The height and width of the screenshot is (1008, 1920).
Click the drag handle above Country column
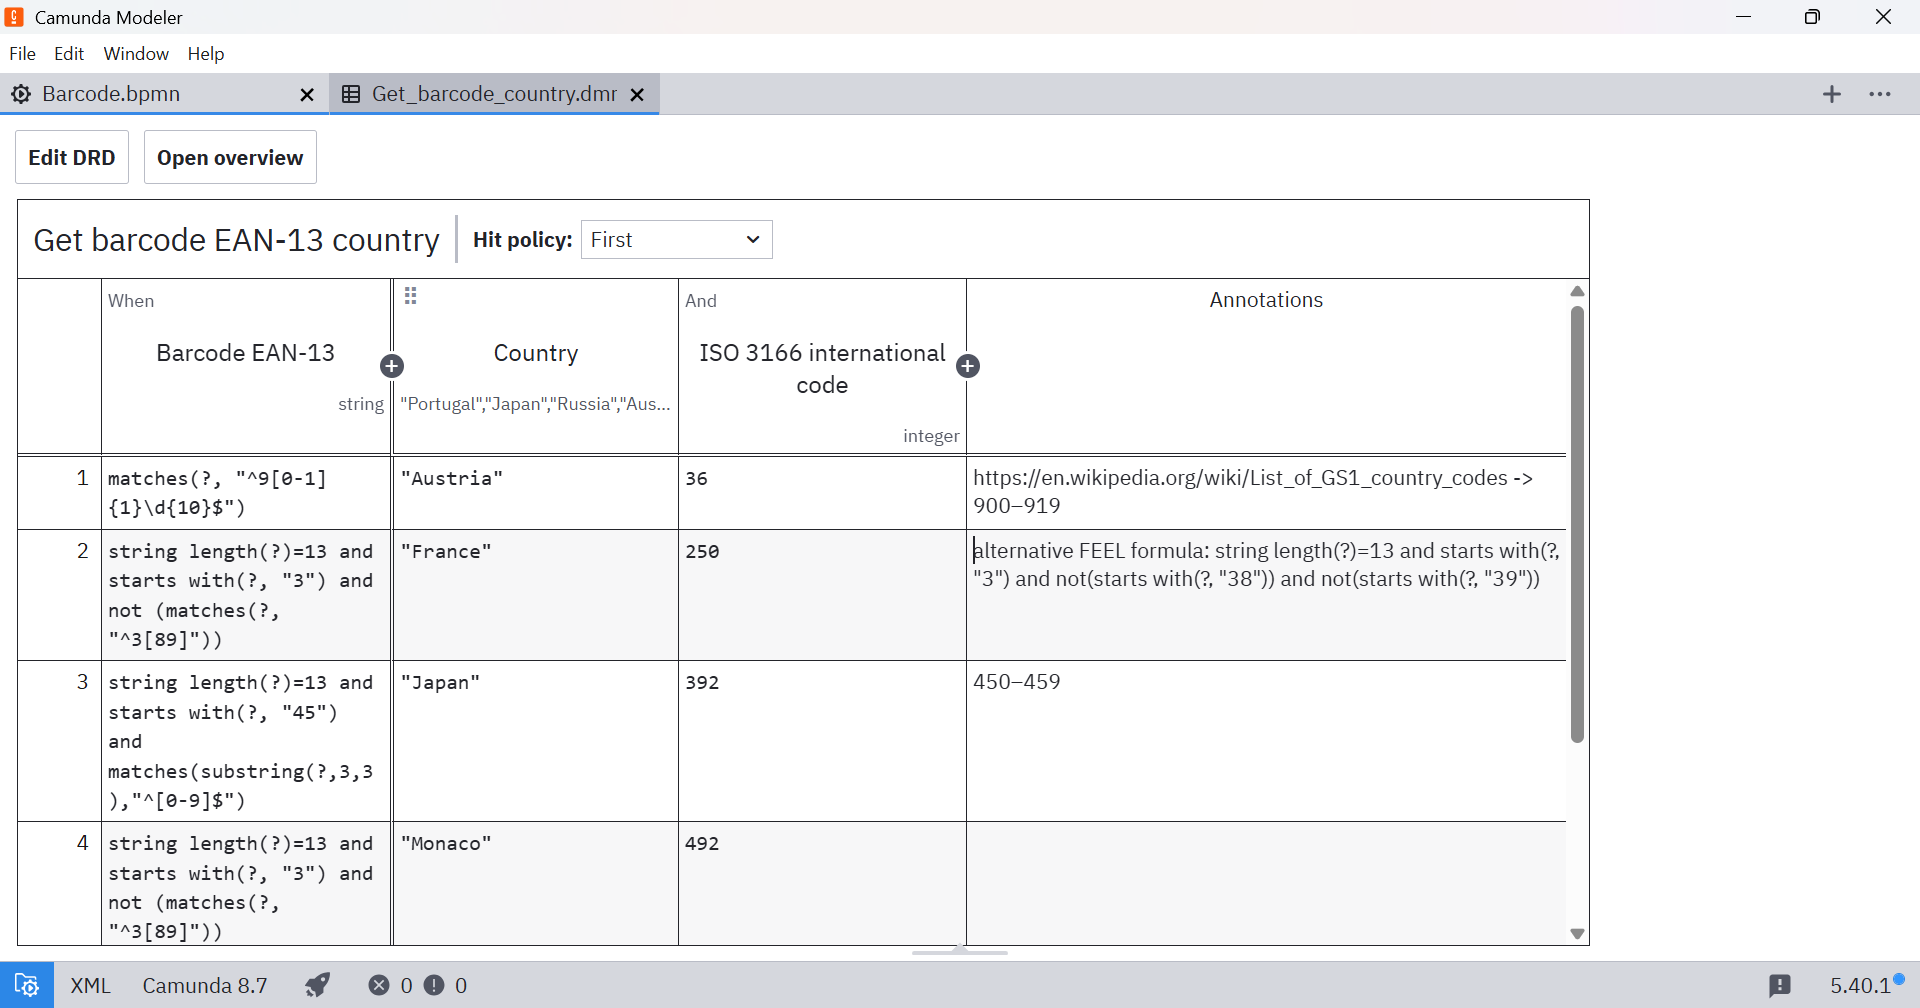pyautogui.click(x=410, y=296)
